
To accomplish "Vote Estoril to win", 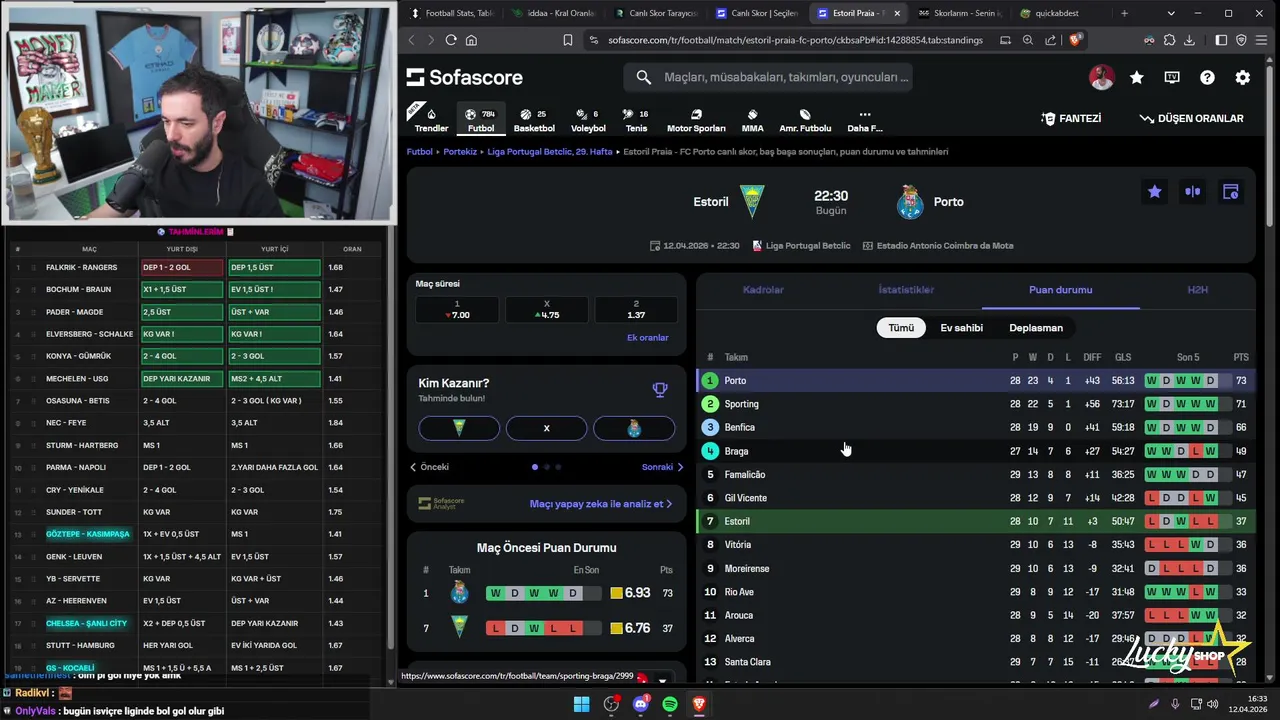I will click(x=459, y=428).
